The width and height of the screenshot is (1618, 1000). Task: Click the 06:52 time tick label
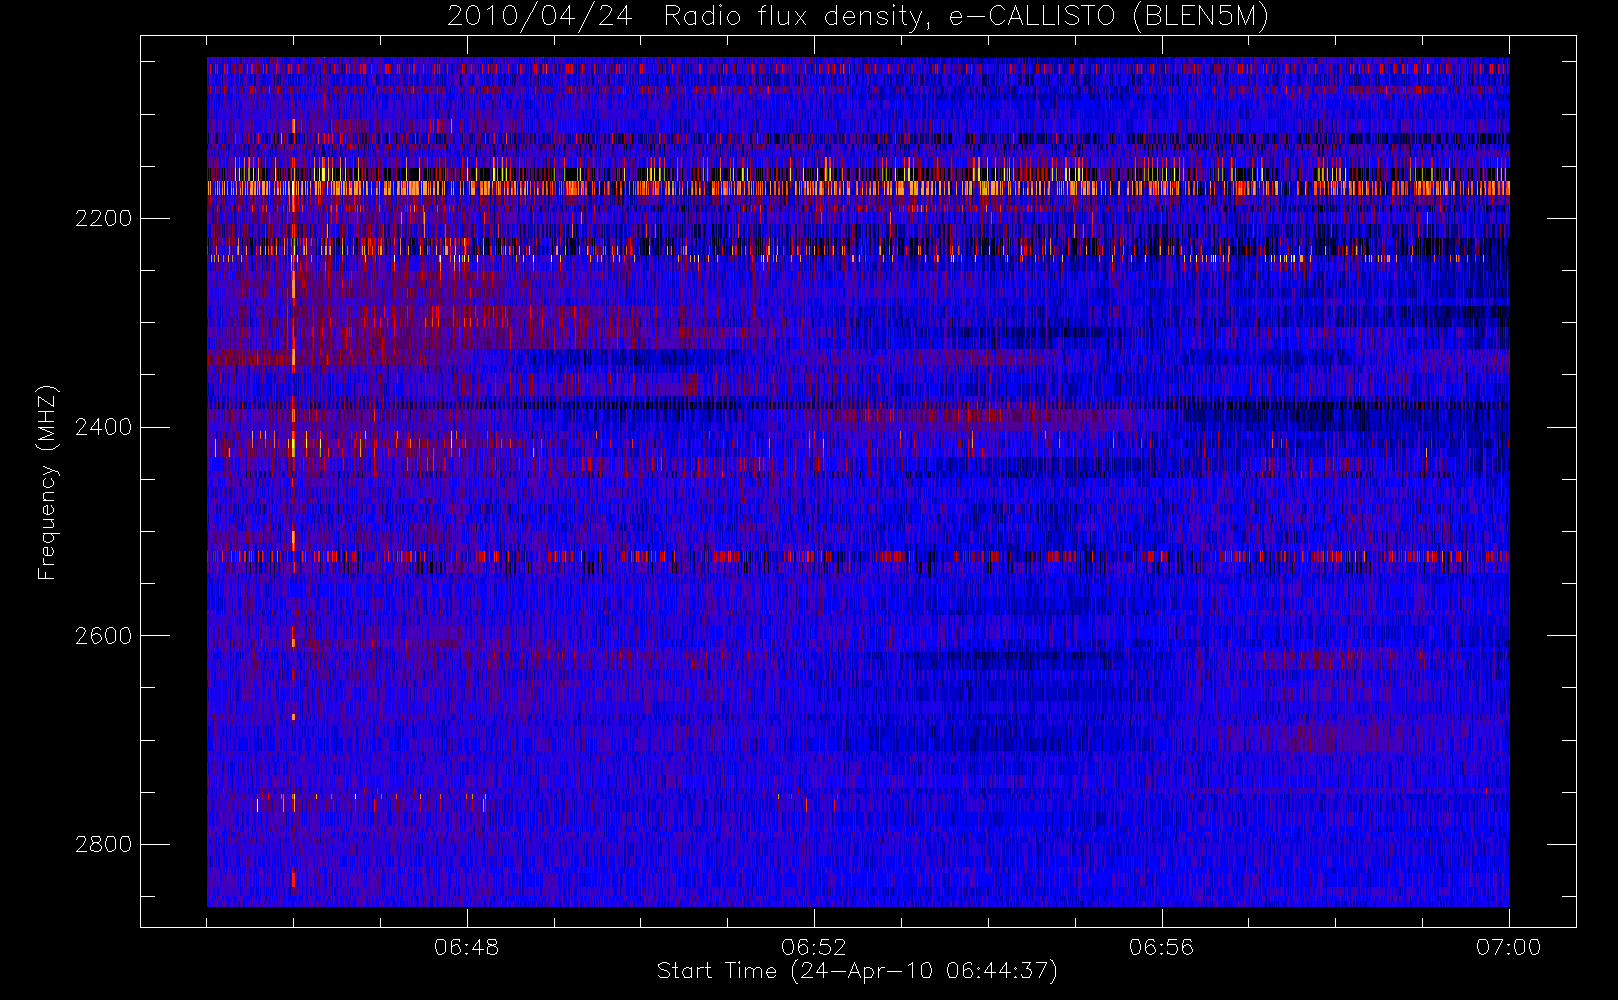[x=814, y=947]
